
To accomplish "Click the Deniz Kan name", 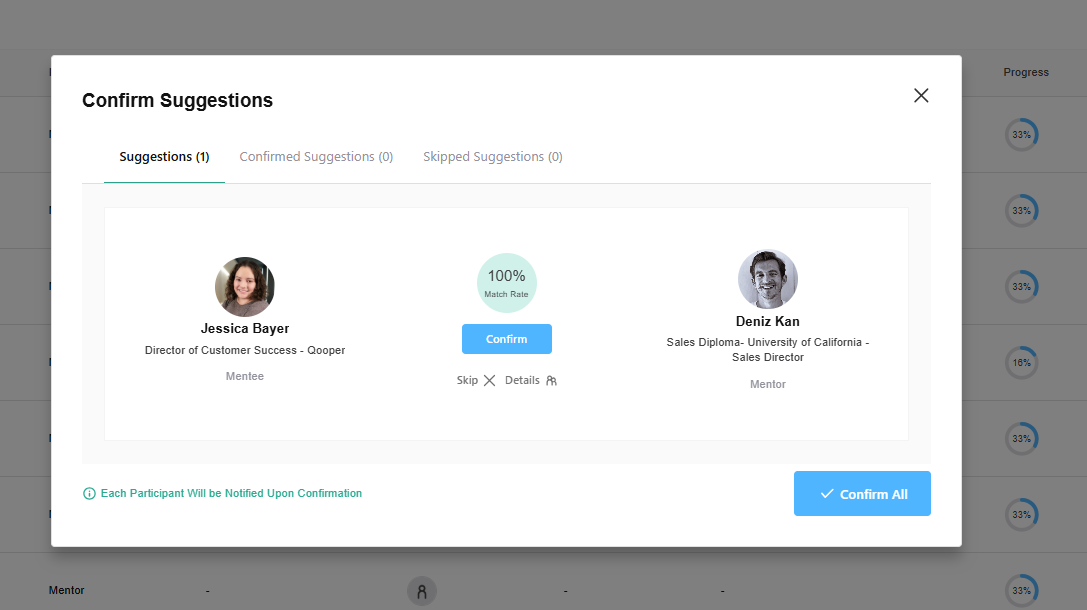I will pos(767,321).
